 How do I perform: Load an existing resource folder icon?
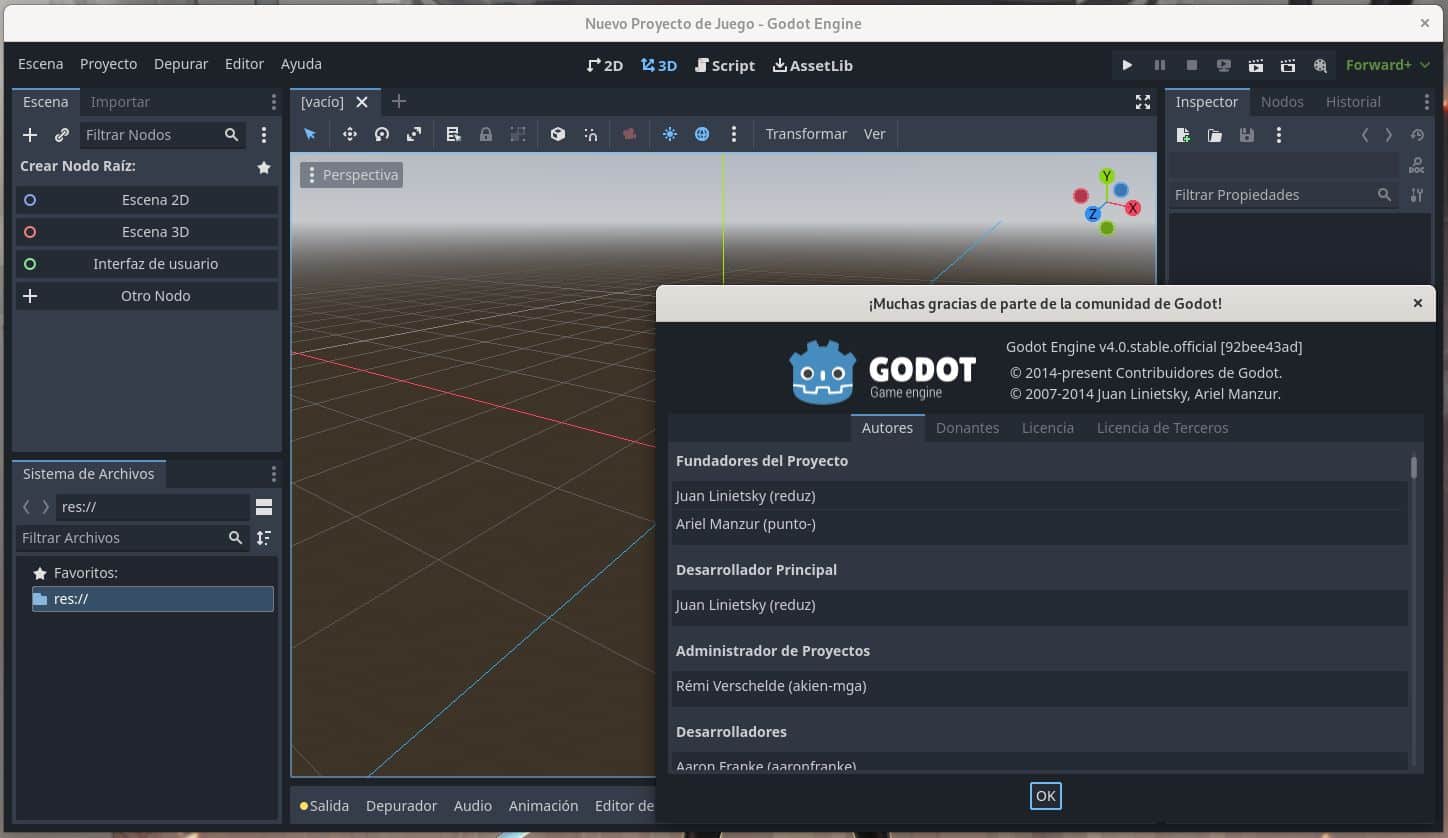pos(1215,135)
